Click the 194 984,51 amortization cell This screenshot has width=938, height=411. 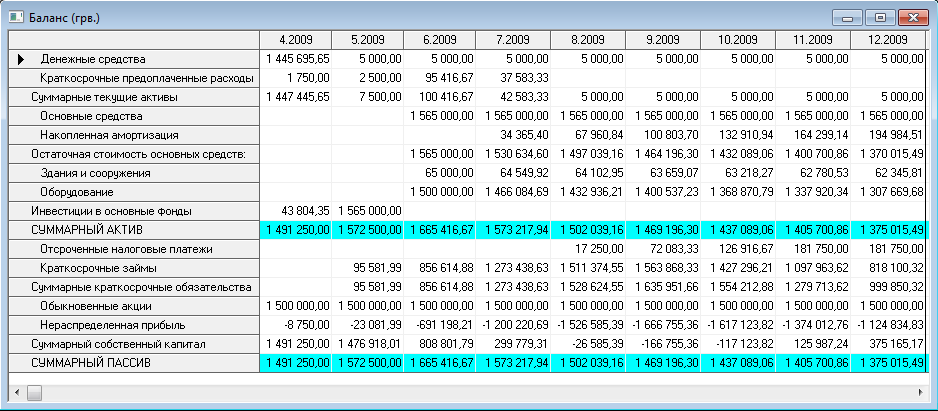(x=888, y=135)
